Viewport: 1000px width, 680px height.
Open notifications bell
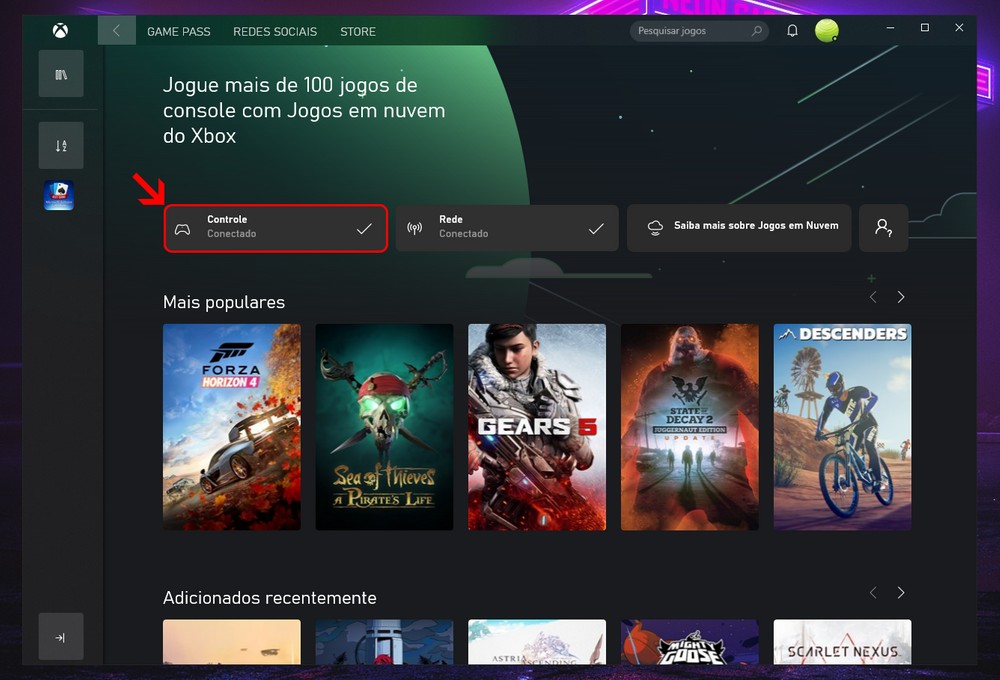792,31
